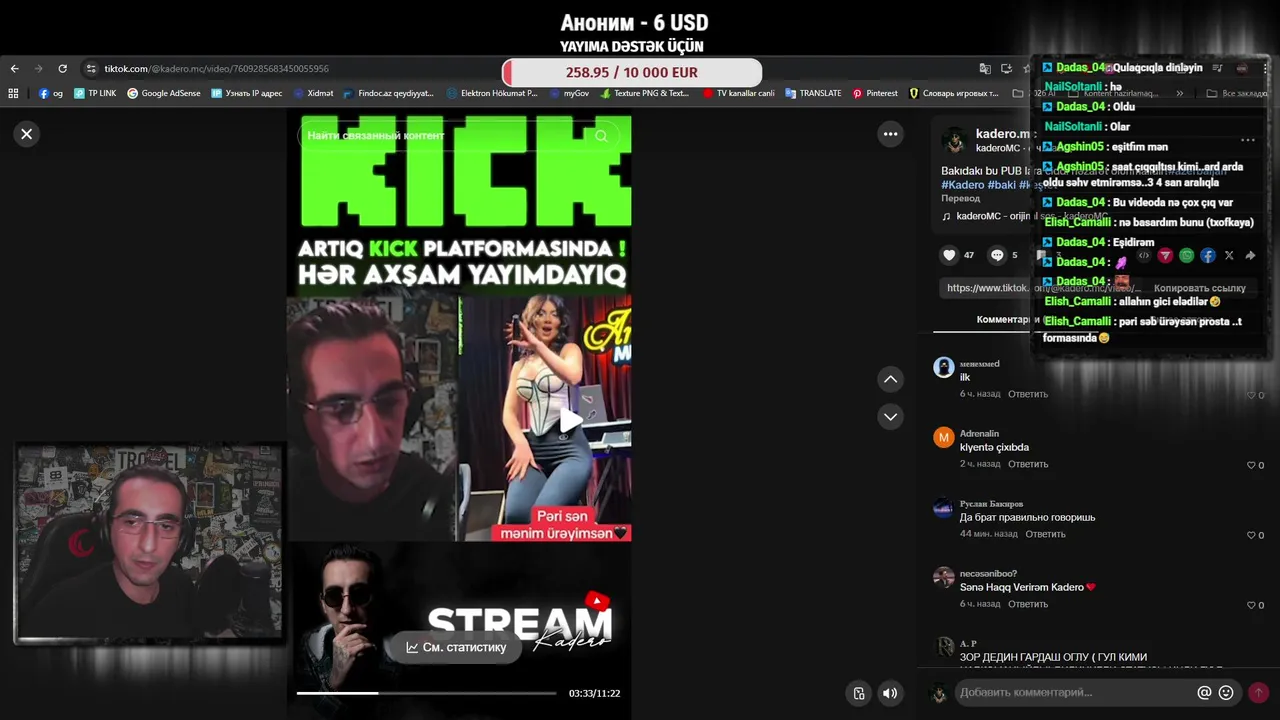Mute the video using the speaker icon
The width and height of the screenshot is (1280, 720).
890,693
